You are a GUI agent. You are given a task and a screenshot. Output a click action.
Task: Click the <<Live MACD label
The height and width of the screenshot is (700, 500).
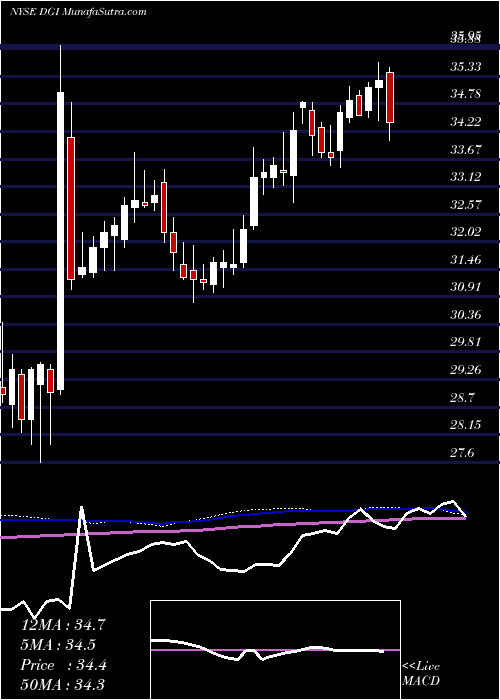click(x=421, y=674)
